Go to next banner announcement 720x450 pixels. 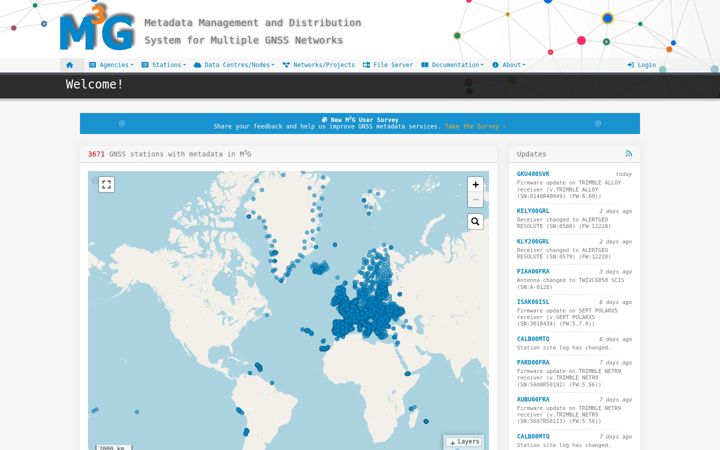click(598, 124)
